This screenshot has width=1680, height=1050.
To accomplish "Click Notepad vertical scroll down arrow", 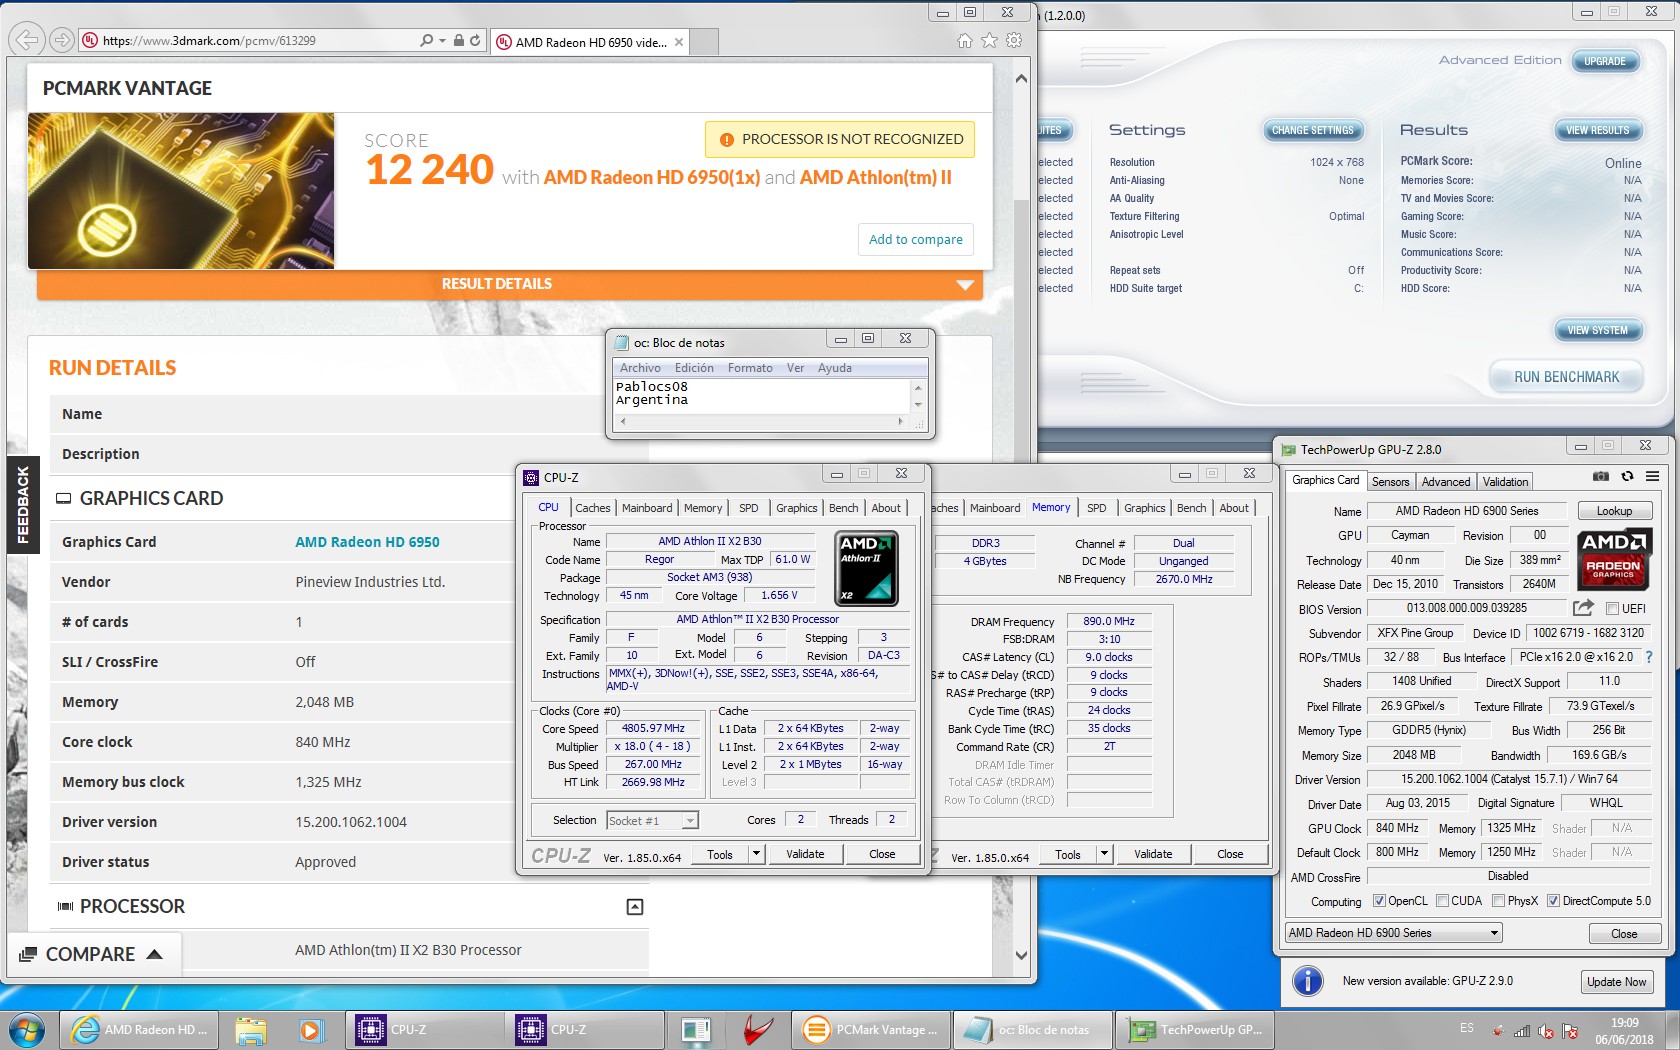I will 918,404.
